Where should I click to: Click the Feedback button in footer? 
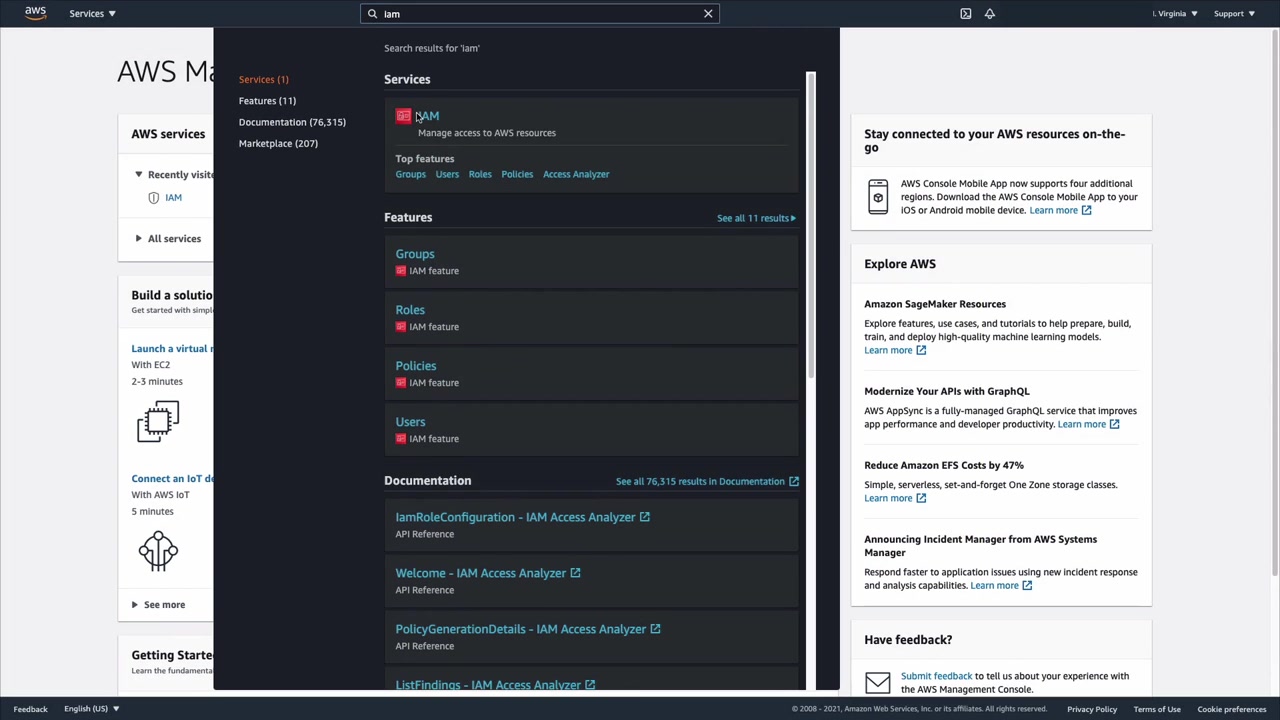coord(30,709)
